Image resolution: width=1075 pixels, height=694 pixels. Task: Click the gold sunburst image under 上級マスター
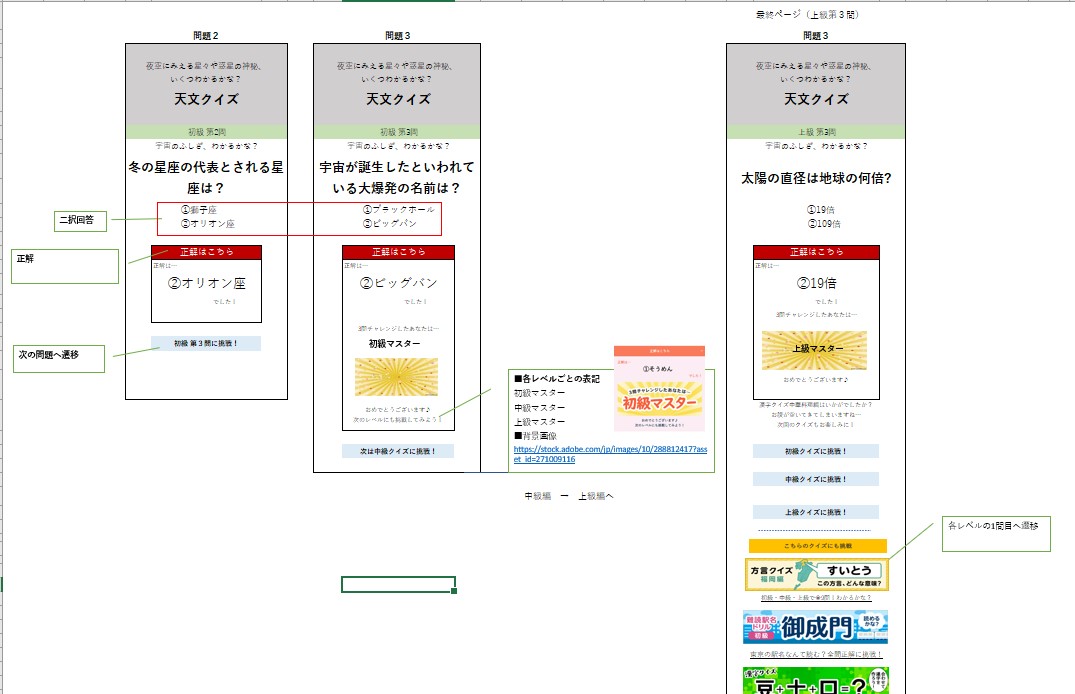[x=814, y=350]
